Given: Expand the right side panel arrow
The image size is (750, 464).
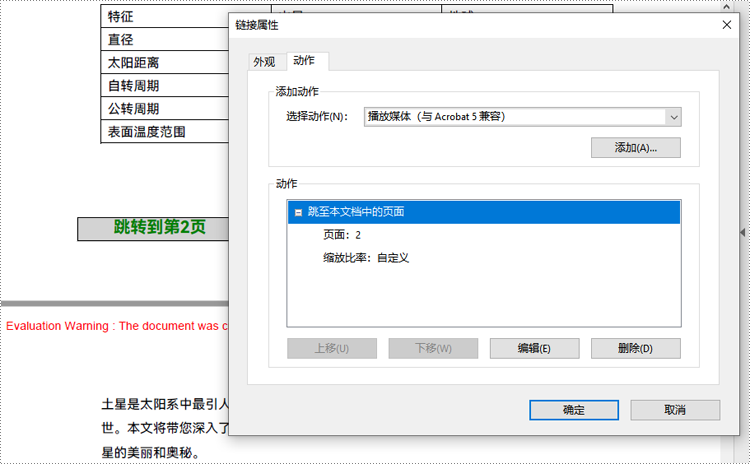Looking at the screenshot, I should coord(742,232).
